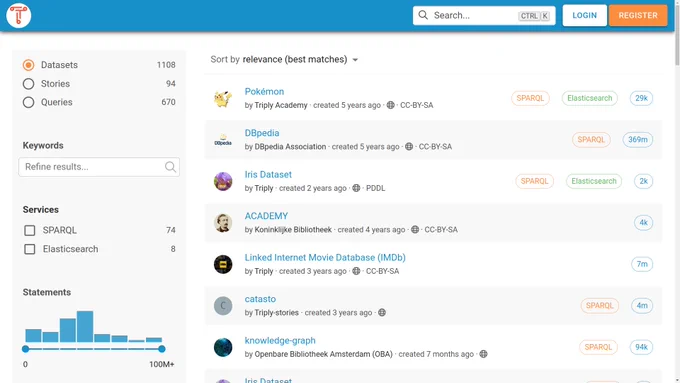Click the Elasticsearch tag on first Iris Dataset row

594,181
